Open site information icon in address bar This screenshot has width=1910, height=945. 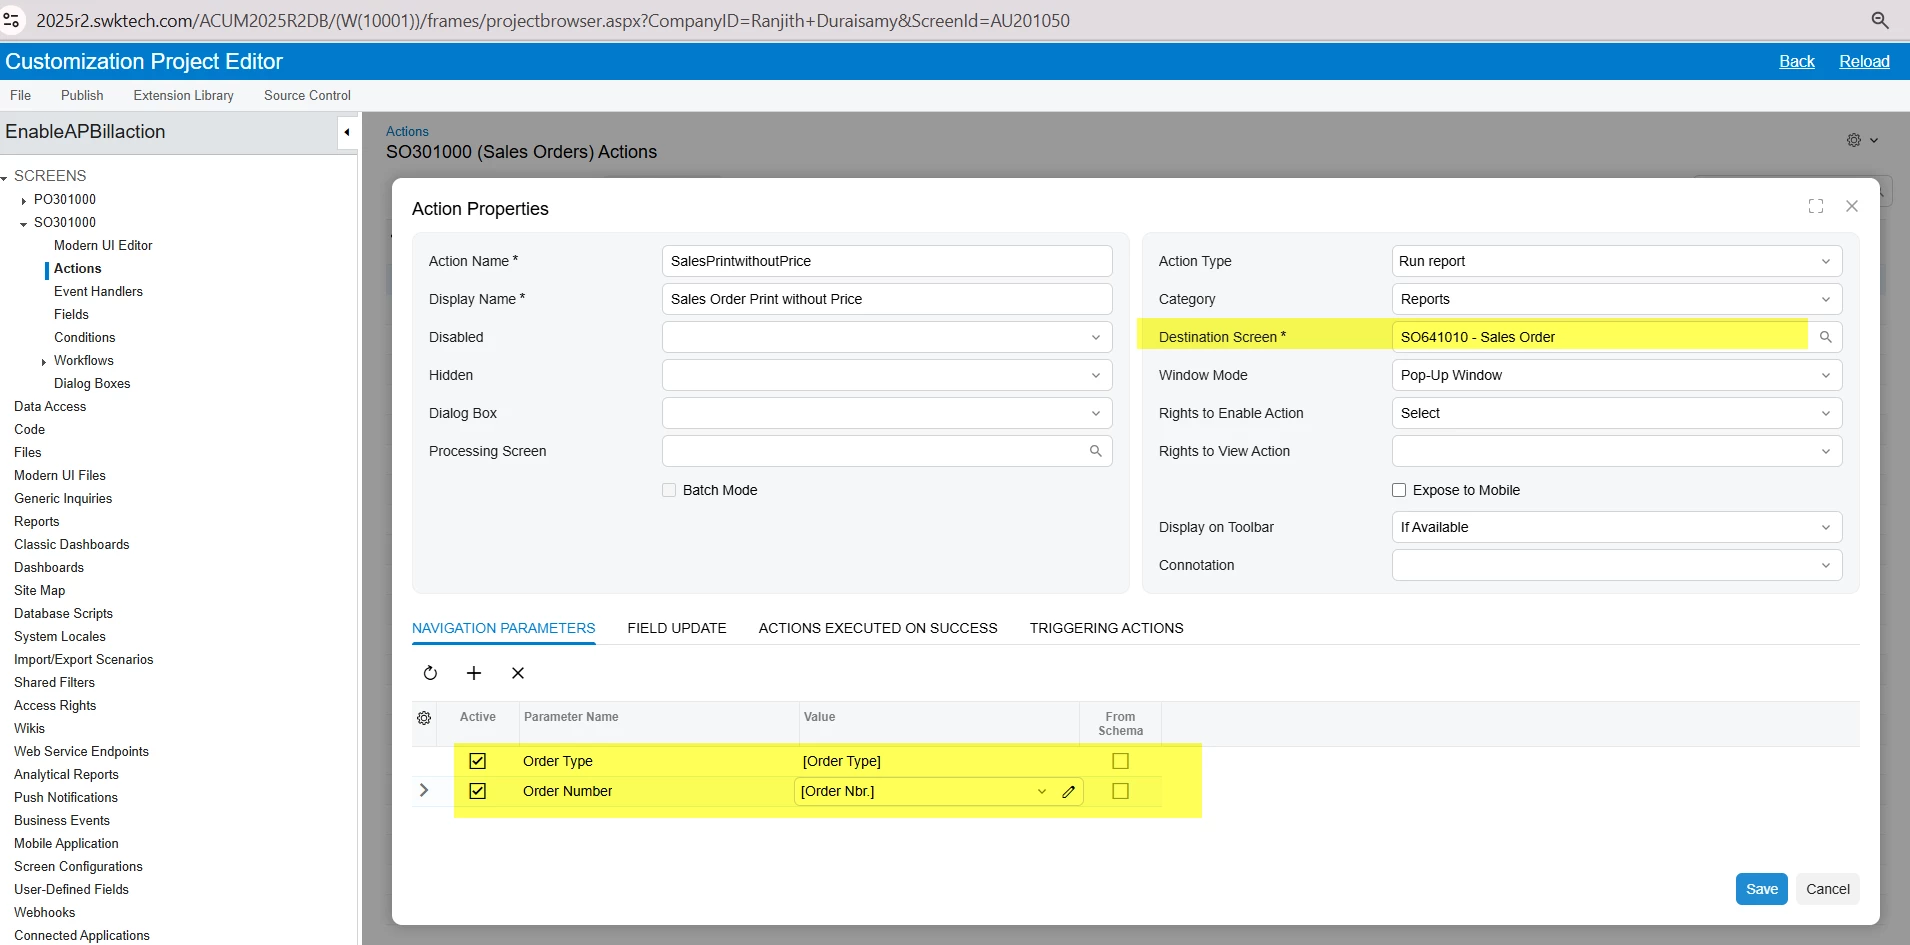[12, 20]
